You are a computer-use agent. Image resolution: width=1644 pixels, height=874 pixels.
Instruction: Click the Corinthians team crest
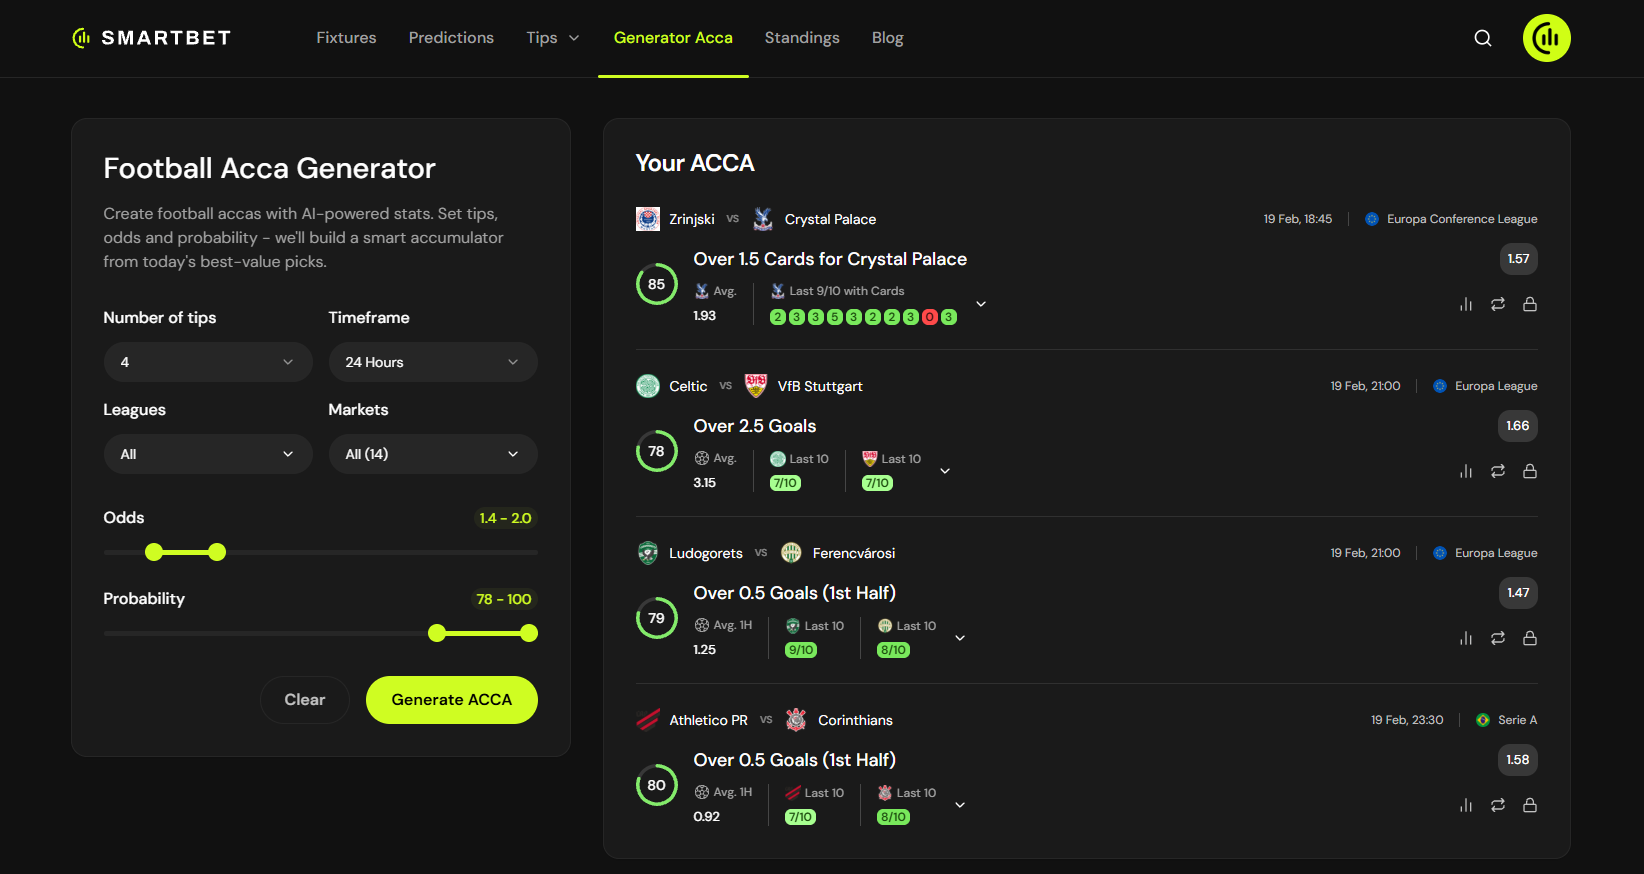point(796,720)
